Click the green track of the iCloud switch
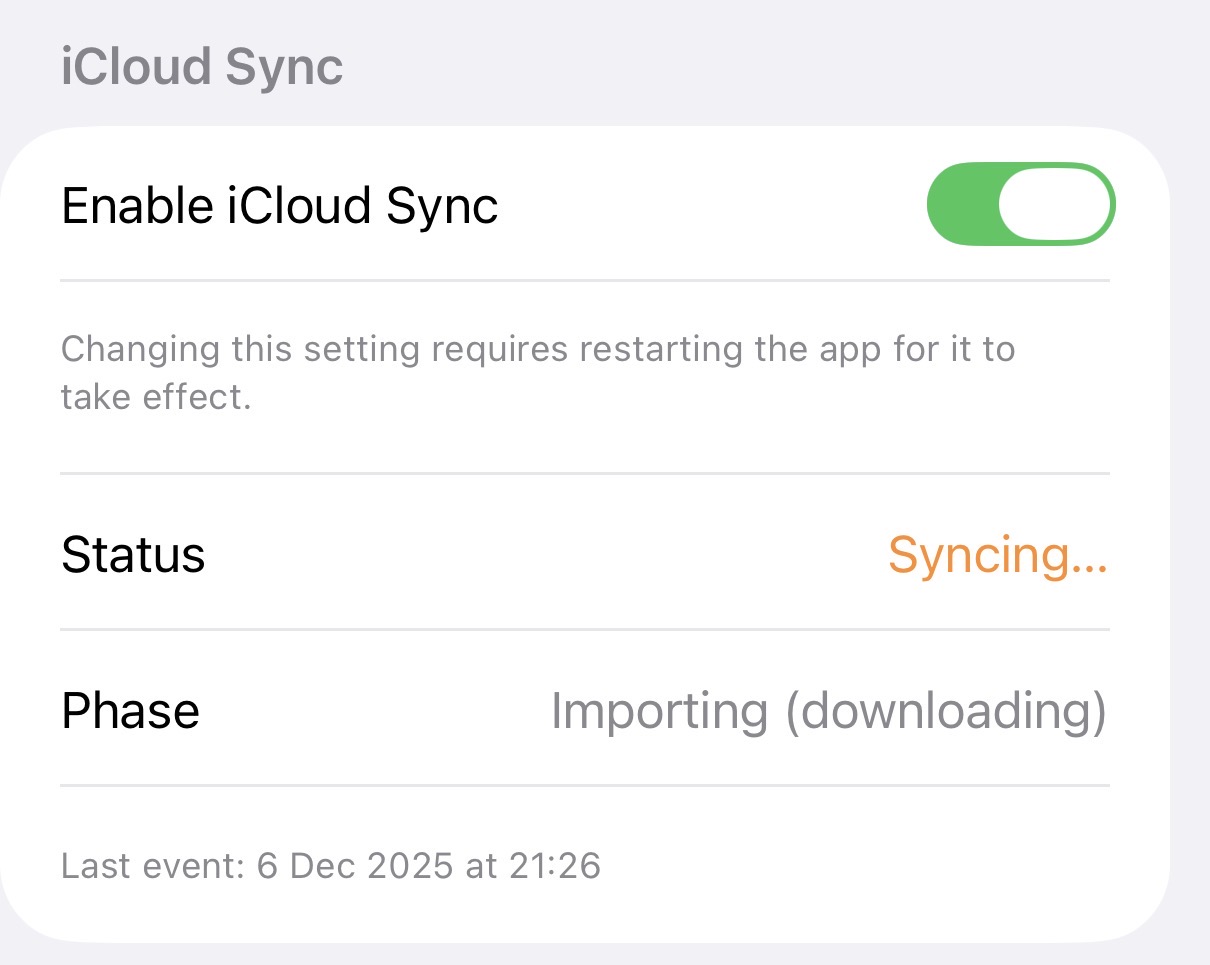The height and width of the screenshot is (965, 1210). point(962,205)
